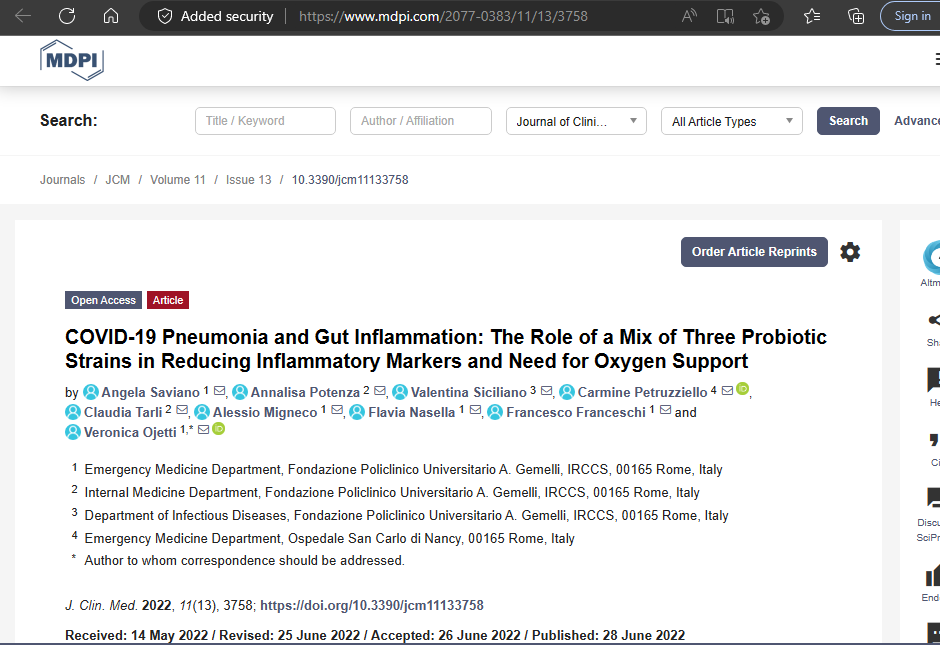Click the Ospedale San Carlo di Nancy affiliation

(329, 538)
